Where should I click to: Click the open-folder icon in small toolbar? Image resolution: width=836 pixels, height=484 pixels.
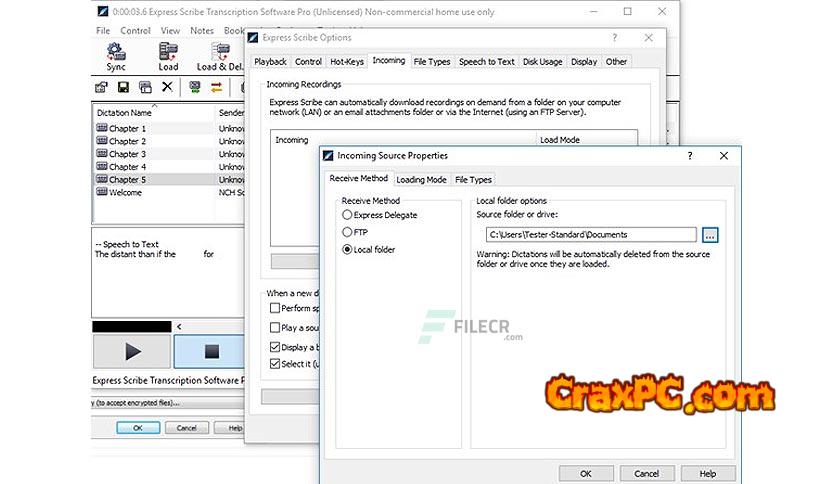coord(101,87)
